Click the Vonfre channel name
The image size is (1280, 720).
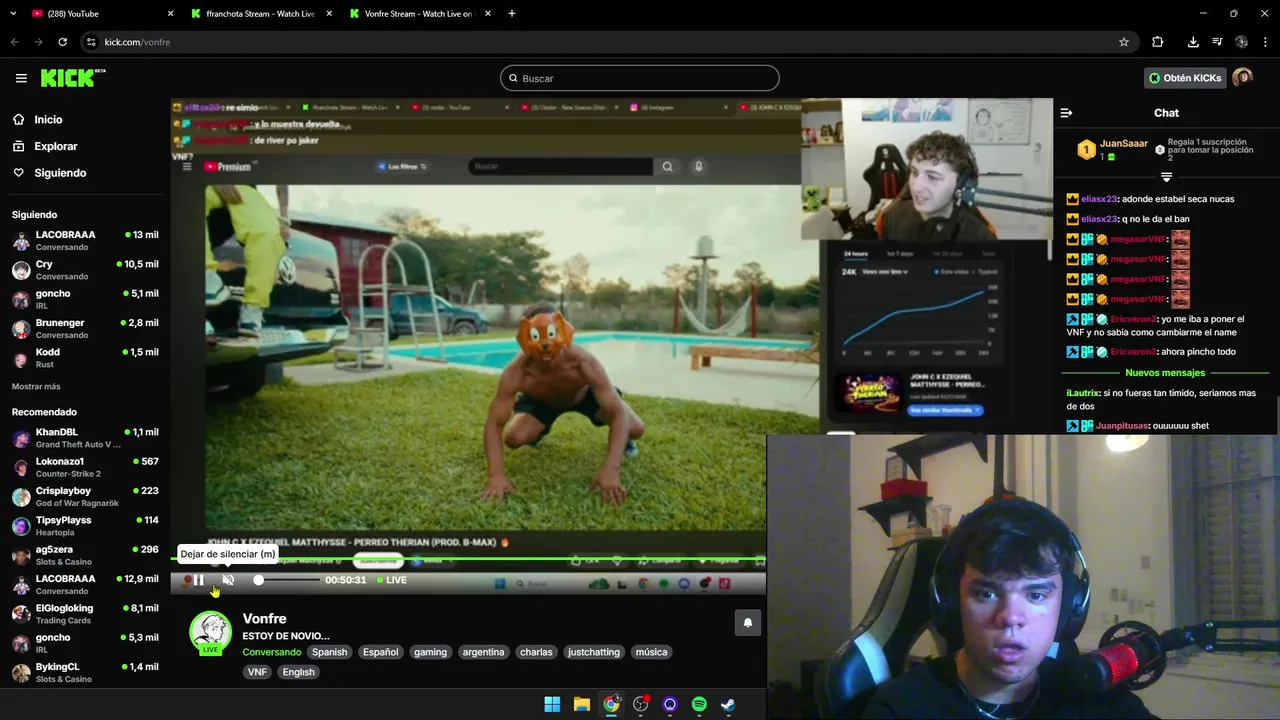tap(264, 619)
